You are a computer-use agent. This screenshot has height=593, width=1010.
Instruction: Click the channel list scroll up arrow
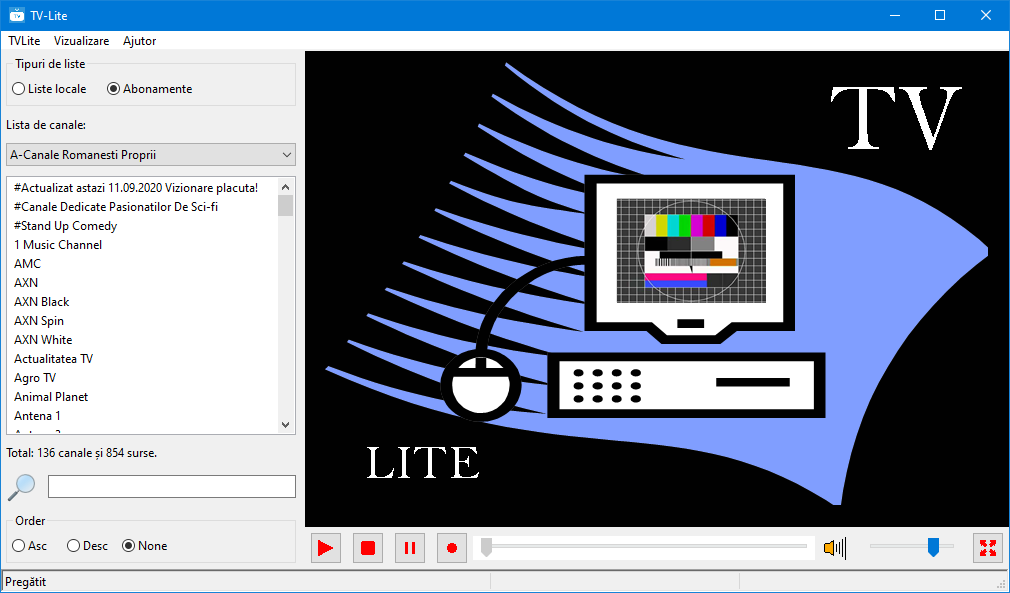(285, 187)
